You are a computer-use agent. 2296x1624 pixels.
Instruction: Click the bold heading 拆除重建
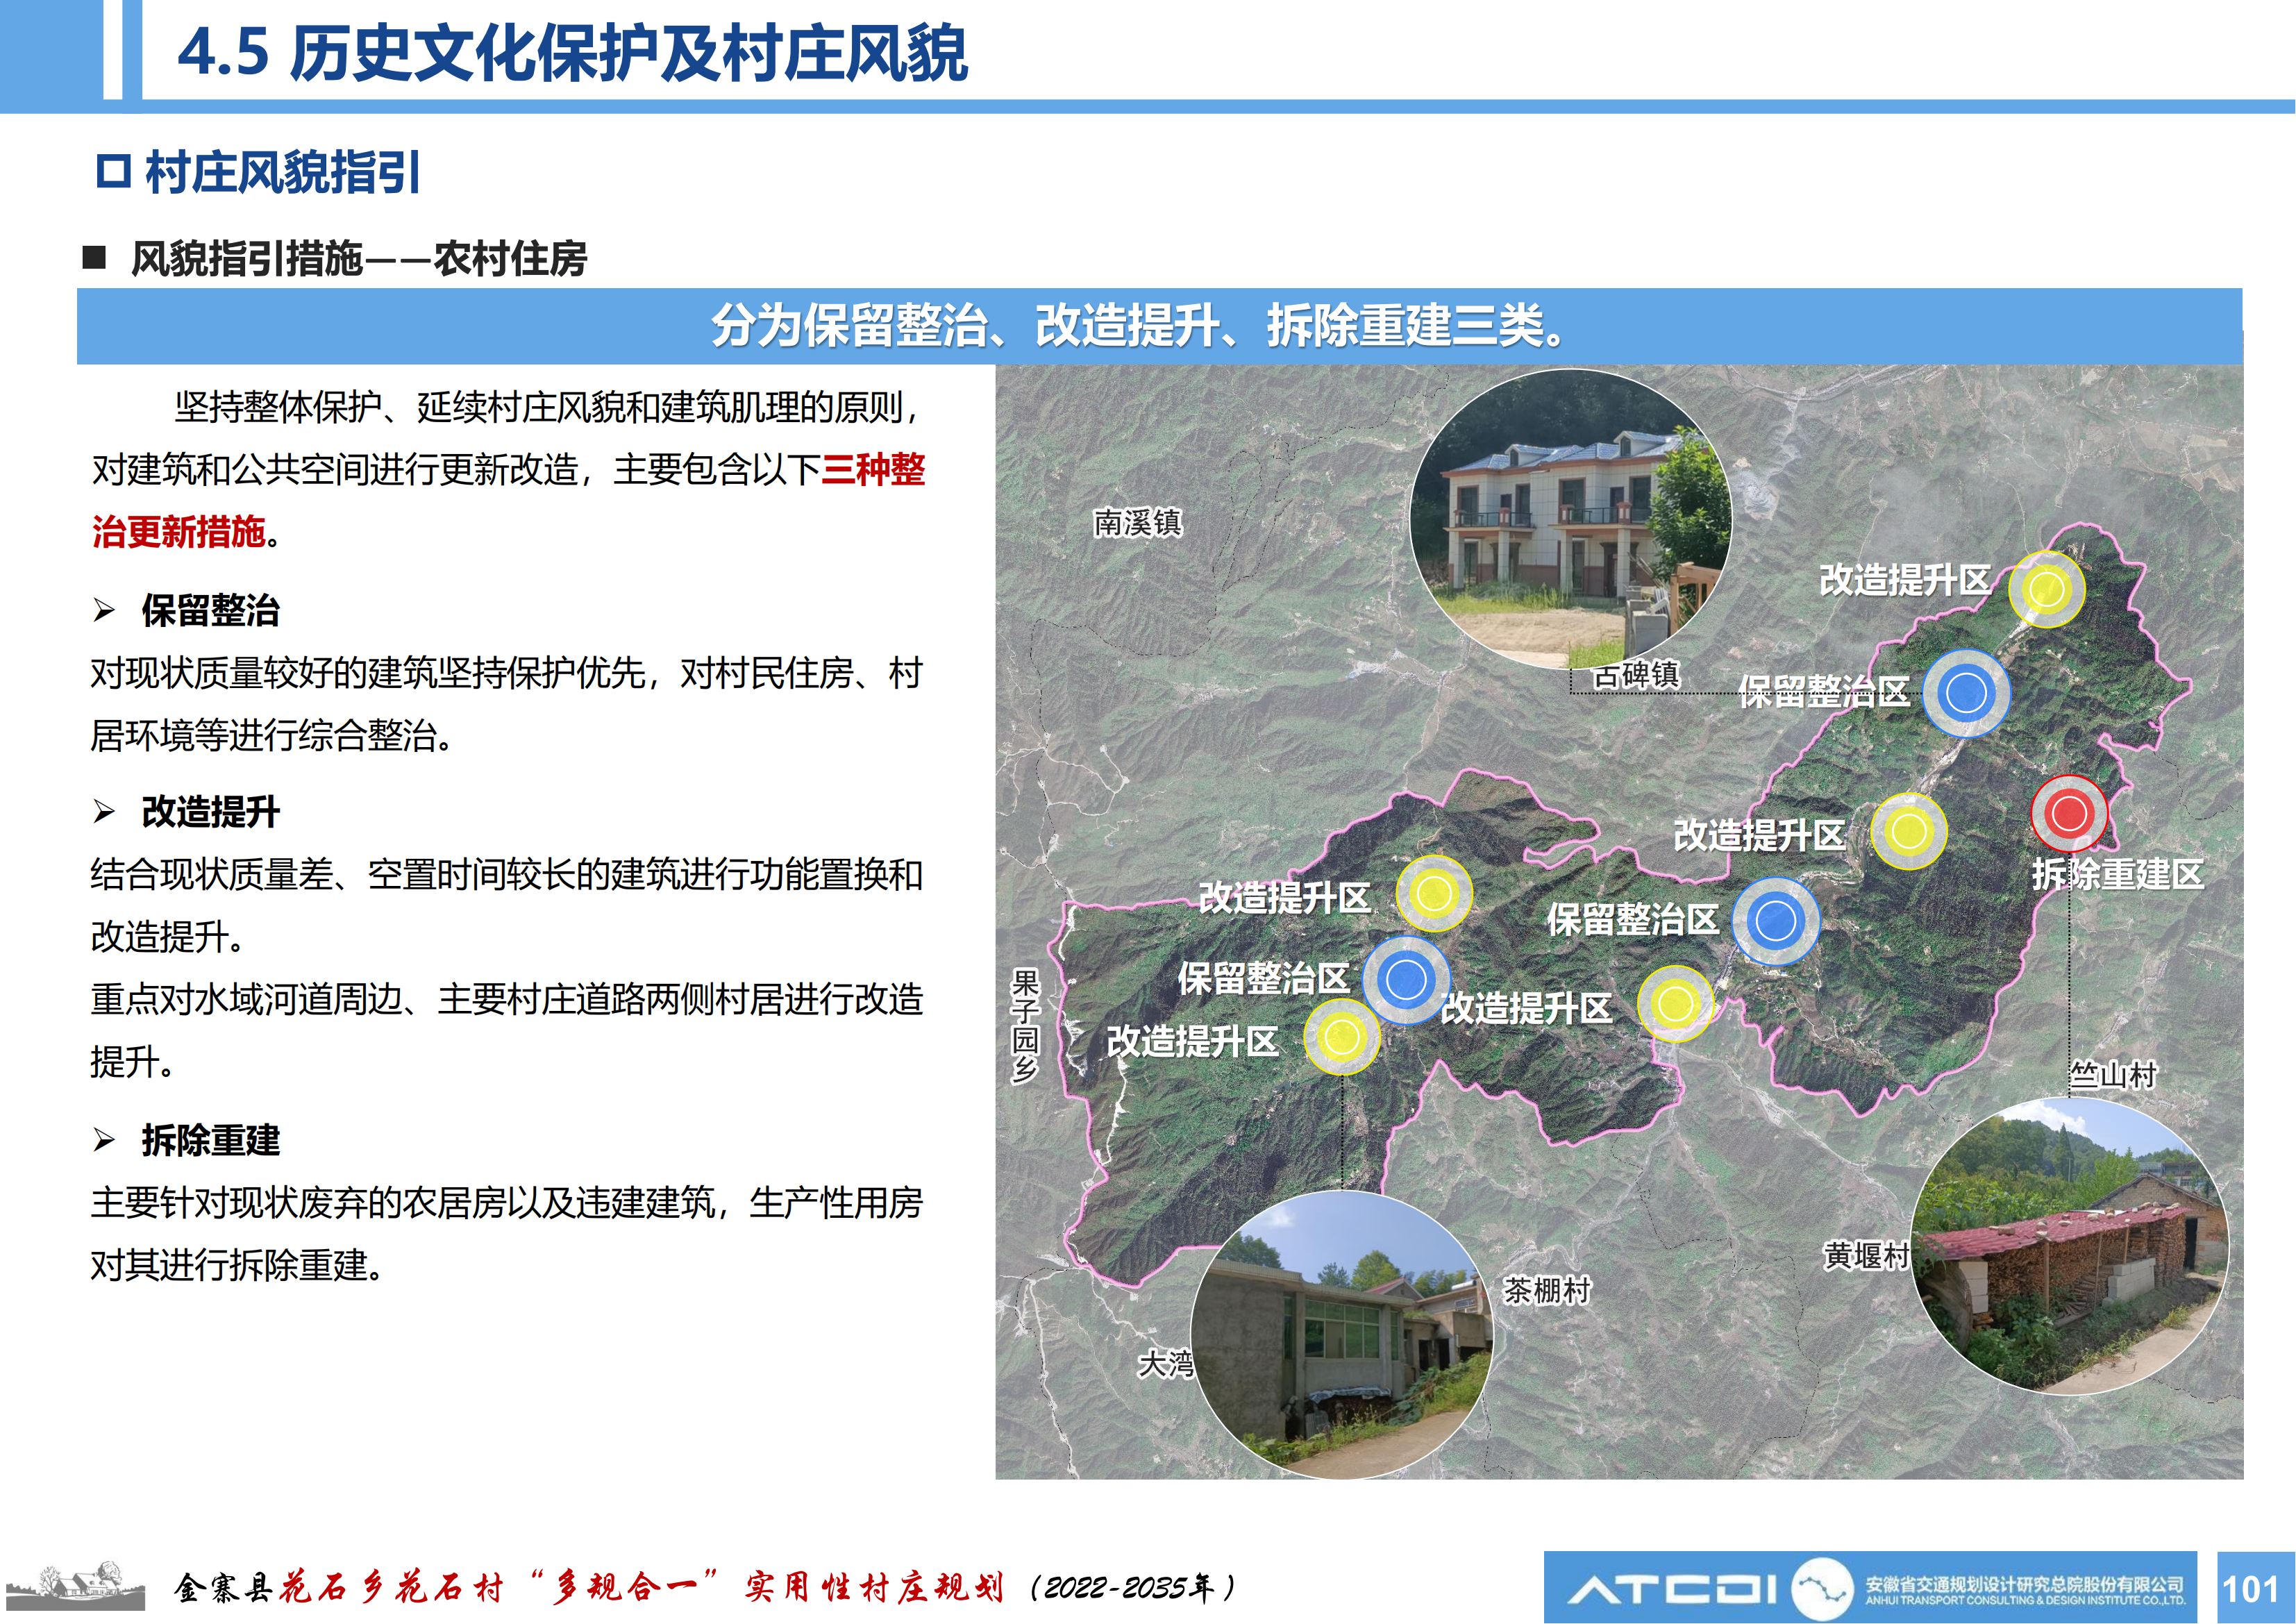point(211,1140)
